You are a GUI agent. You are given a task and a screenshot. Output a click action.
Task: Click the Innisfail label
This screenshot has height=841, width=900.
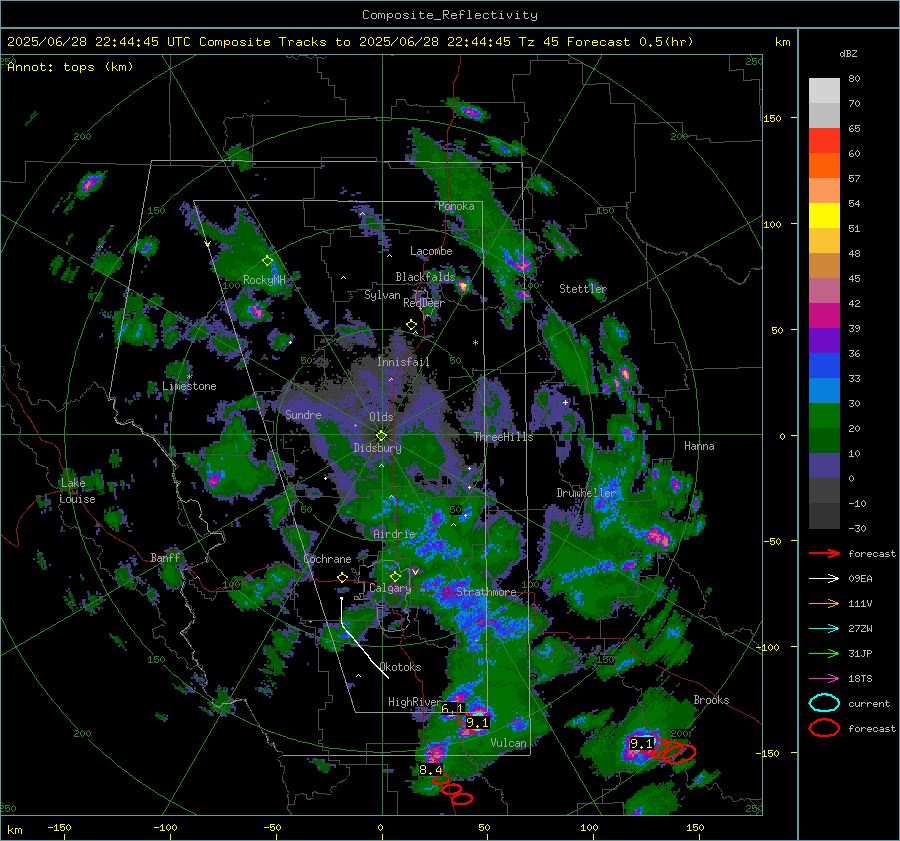tap(403, 362)
